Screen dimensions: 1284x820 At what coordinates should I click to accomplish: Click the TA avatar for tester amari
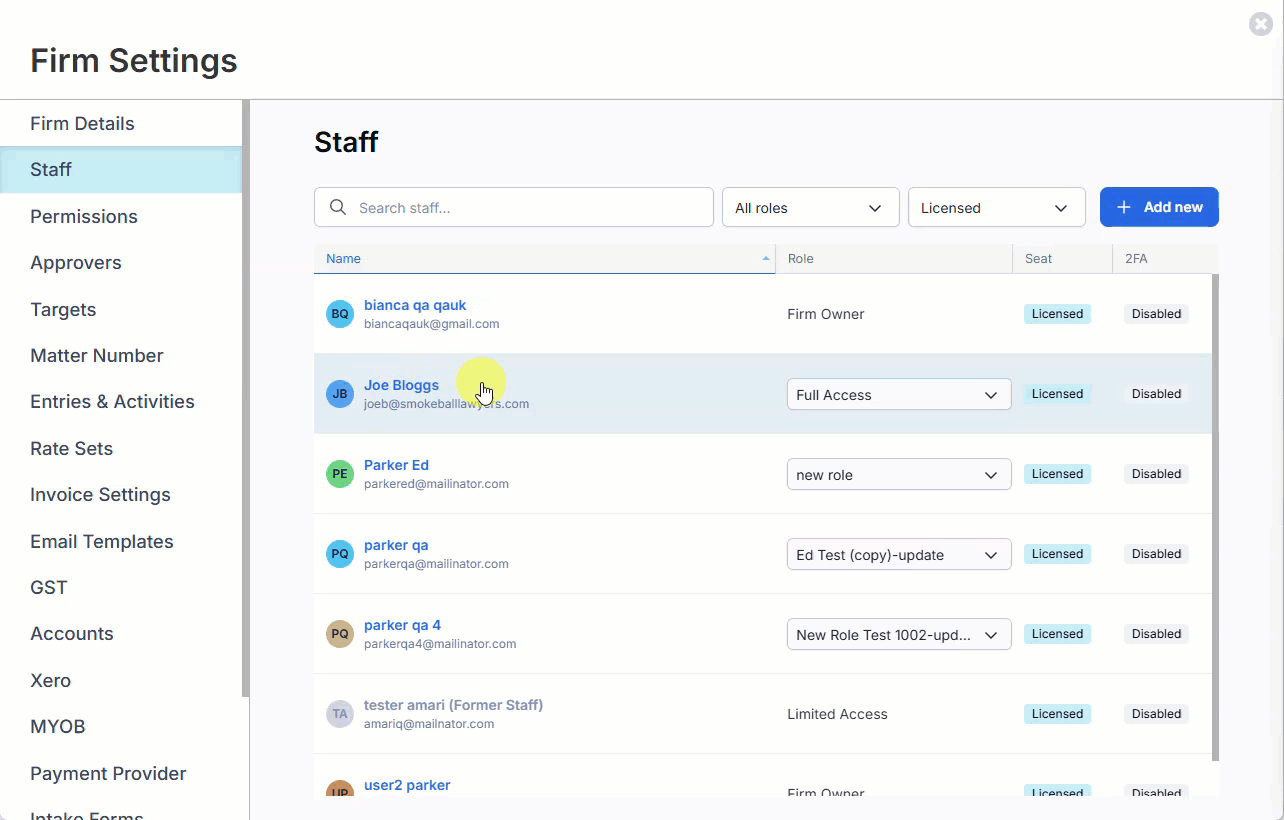tap(340, 714)
